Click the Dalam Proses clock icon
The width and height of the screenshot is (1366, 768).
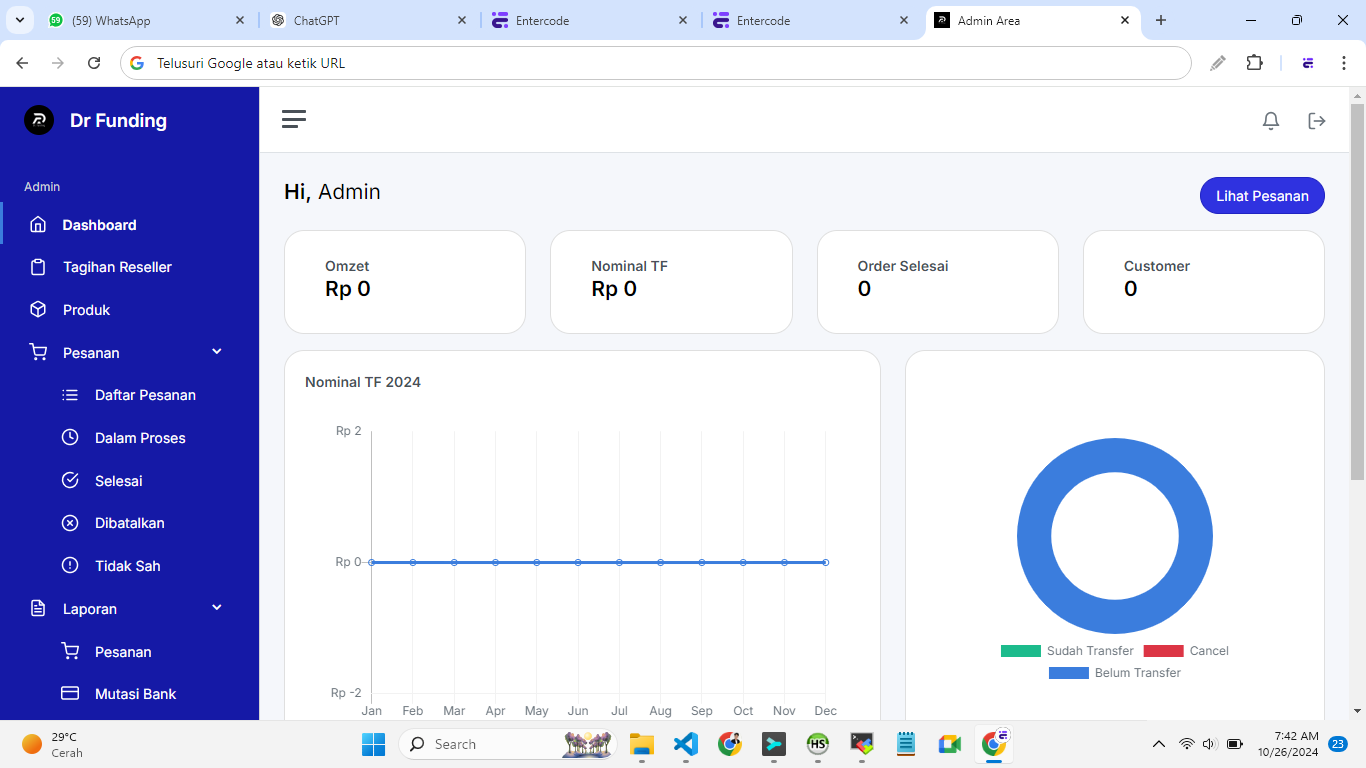70,437
